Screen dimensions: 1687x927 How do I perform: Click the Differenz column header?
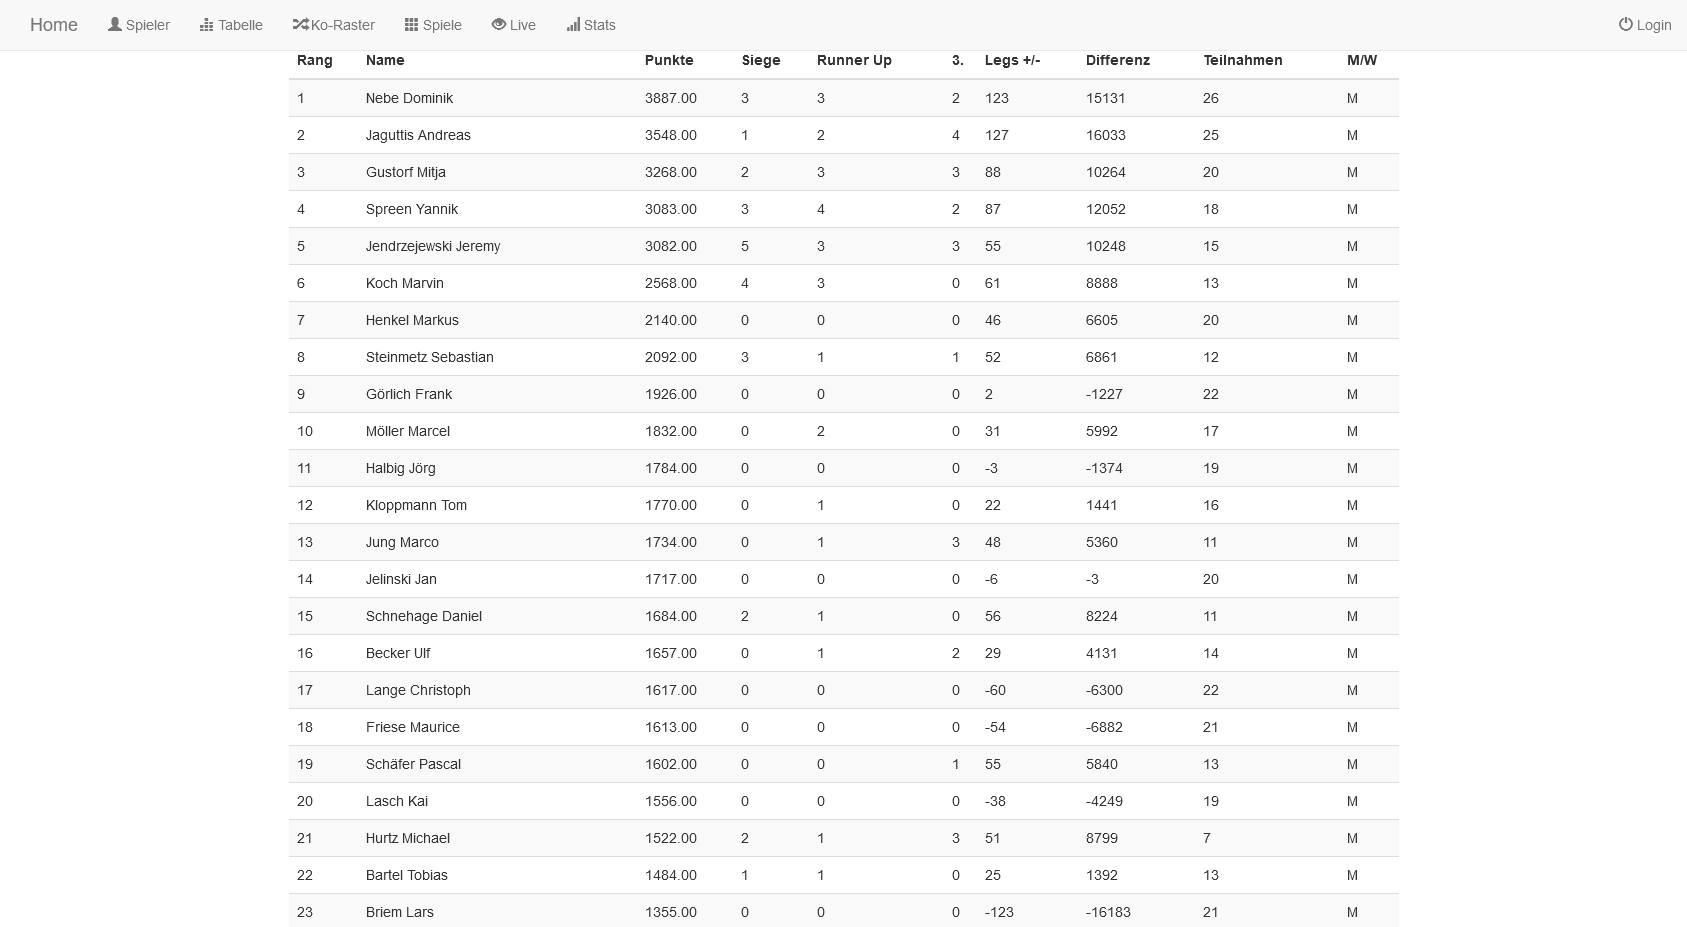[x=1117, y=60]
